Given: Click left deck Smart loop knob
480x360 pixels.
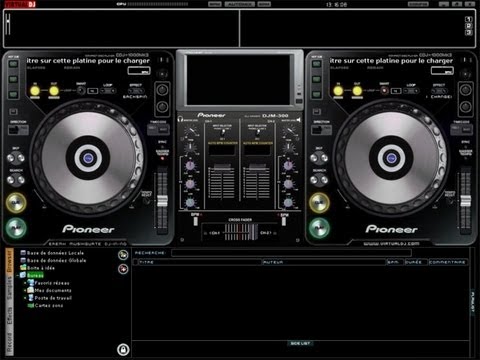Looking at the screenshot, I should 81,90.
